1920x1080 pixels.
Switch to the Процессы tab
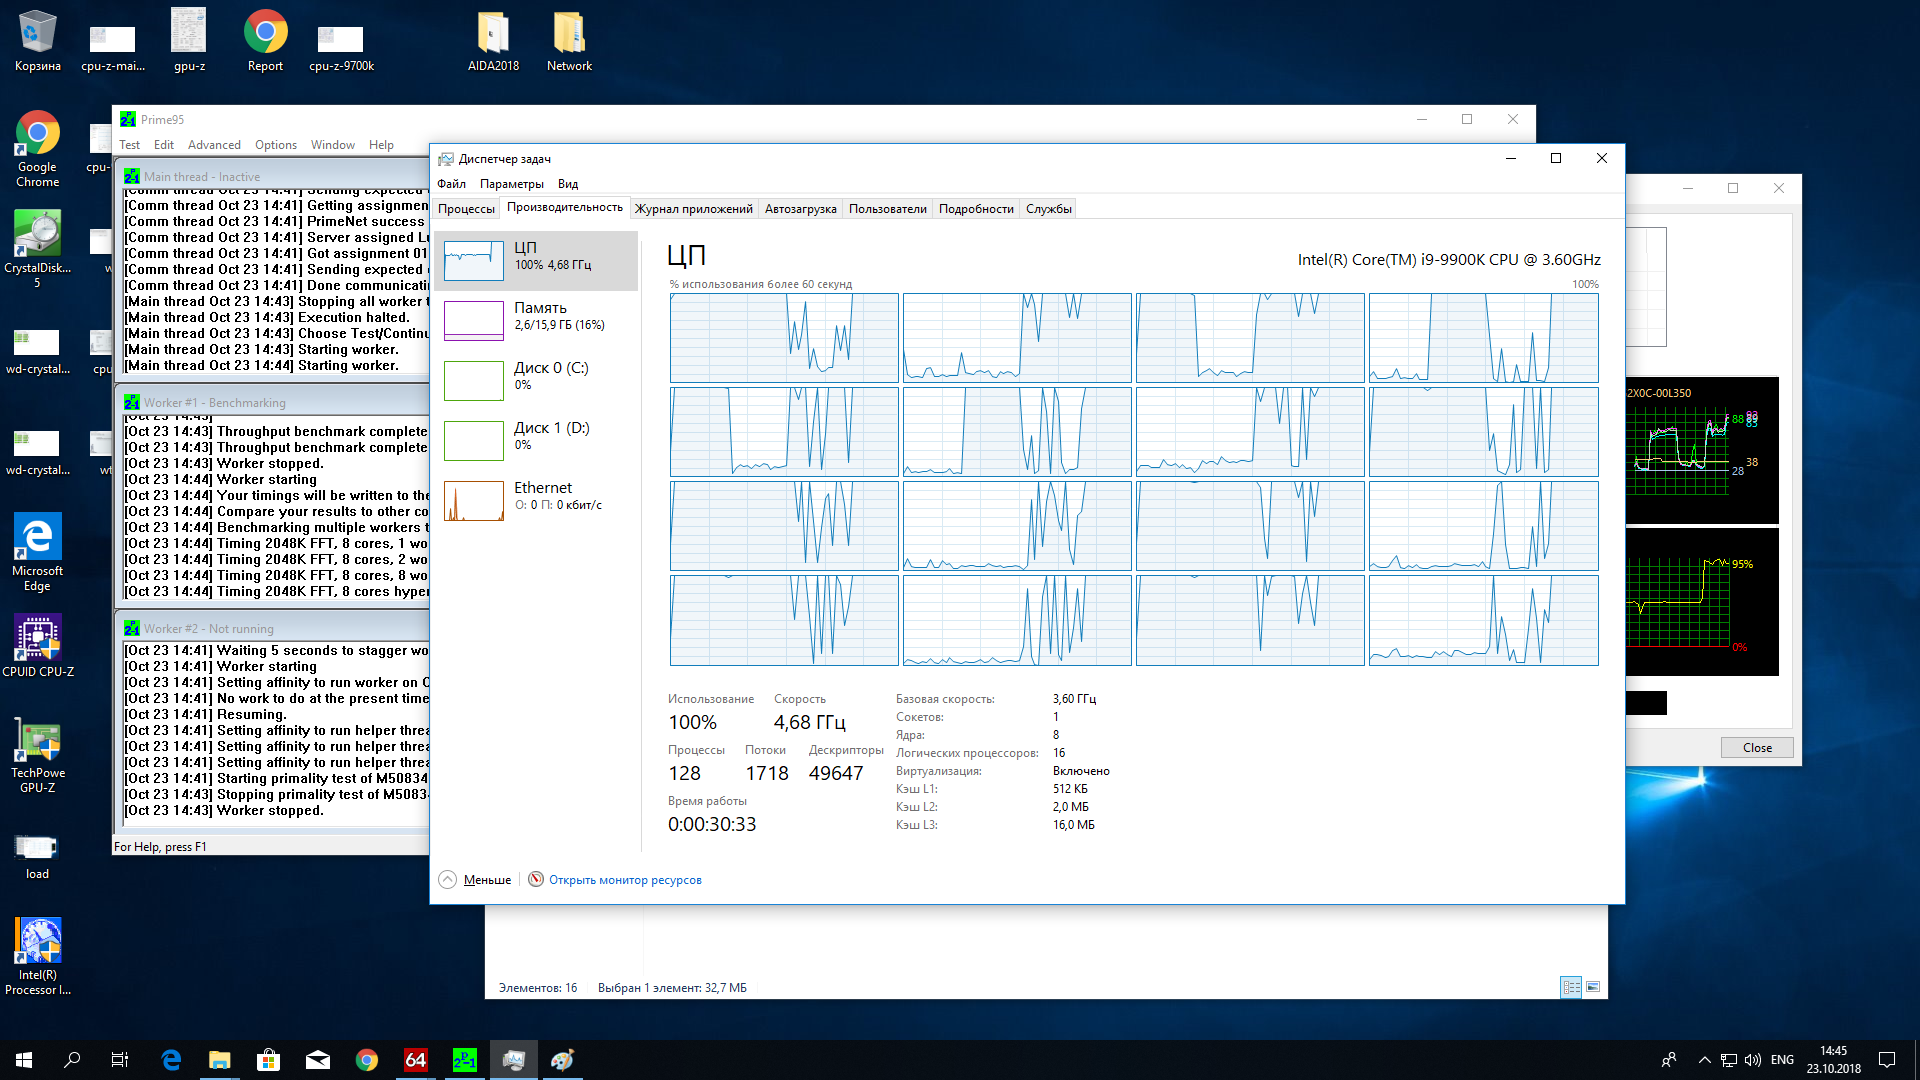pos(466,209)
